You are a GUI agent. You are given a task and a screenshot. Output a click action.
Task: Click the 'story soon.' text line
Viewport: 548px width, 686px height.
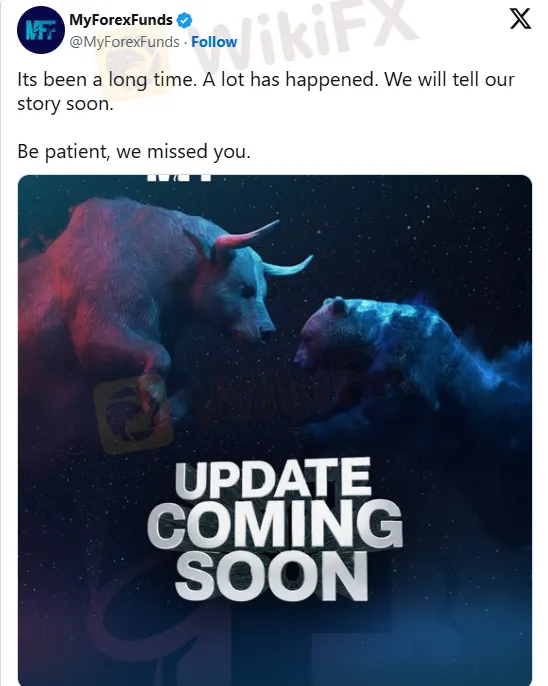[x=65, y=104]
